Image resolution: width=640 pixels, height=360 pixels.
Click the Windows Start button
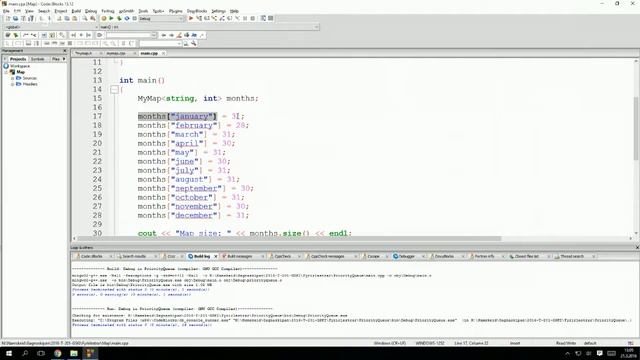pyautogui.click(x=9, y=353)
